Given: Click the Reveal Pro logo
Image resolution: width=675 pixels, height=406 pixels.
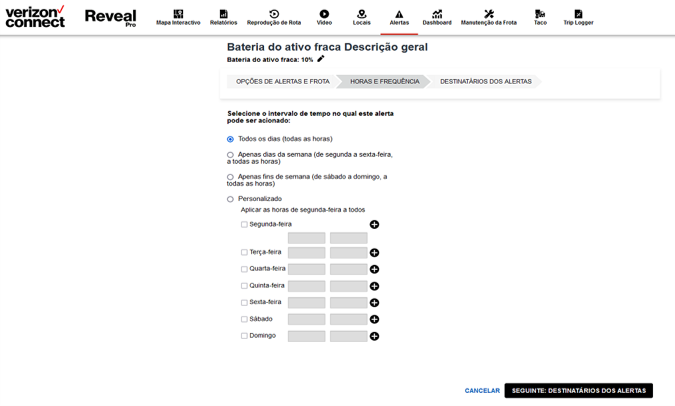Looking at the screenshot, I should pos(111,18).
